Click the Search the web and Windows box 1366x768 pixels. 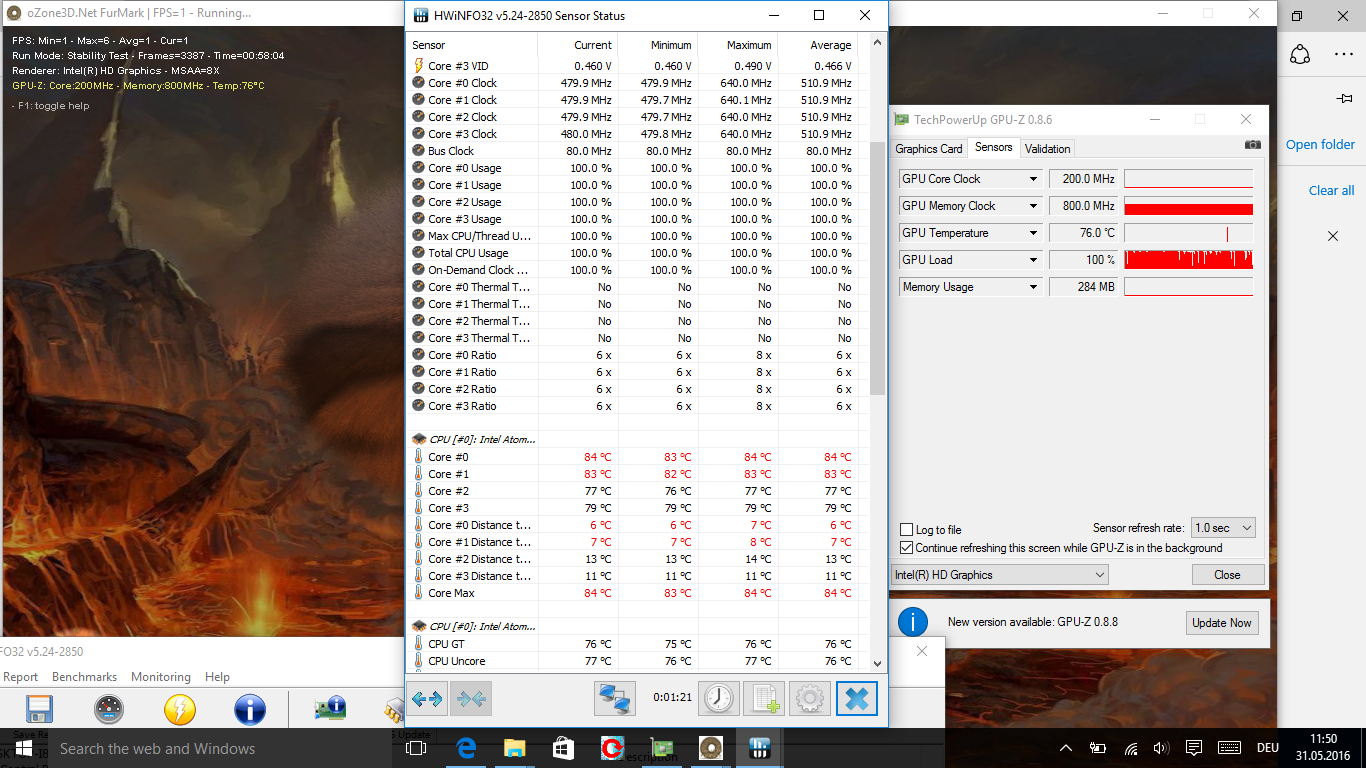(220, 748)
